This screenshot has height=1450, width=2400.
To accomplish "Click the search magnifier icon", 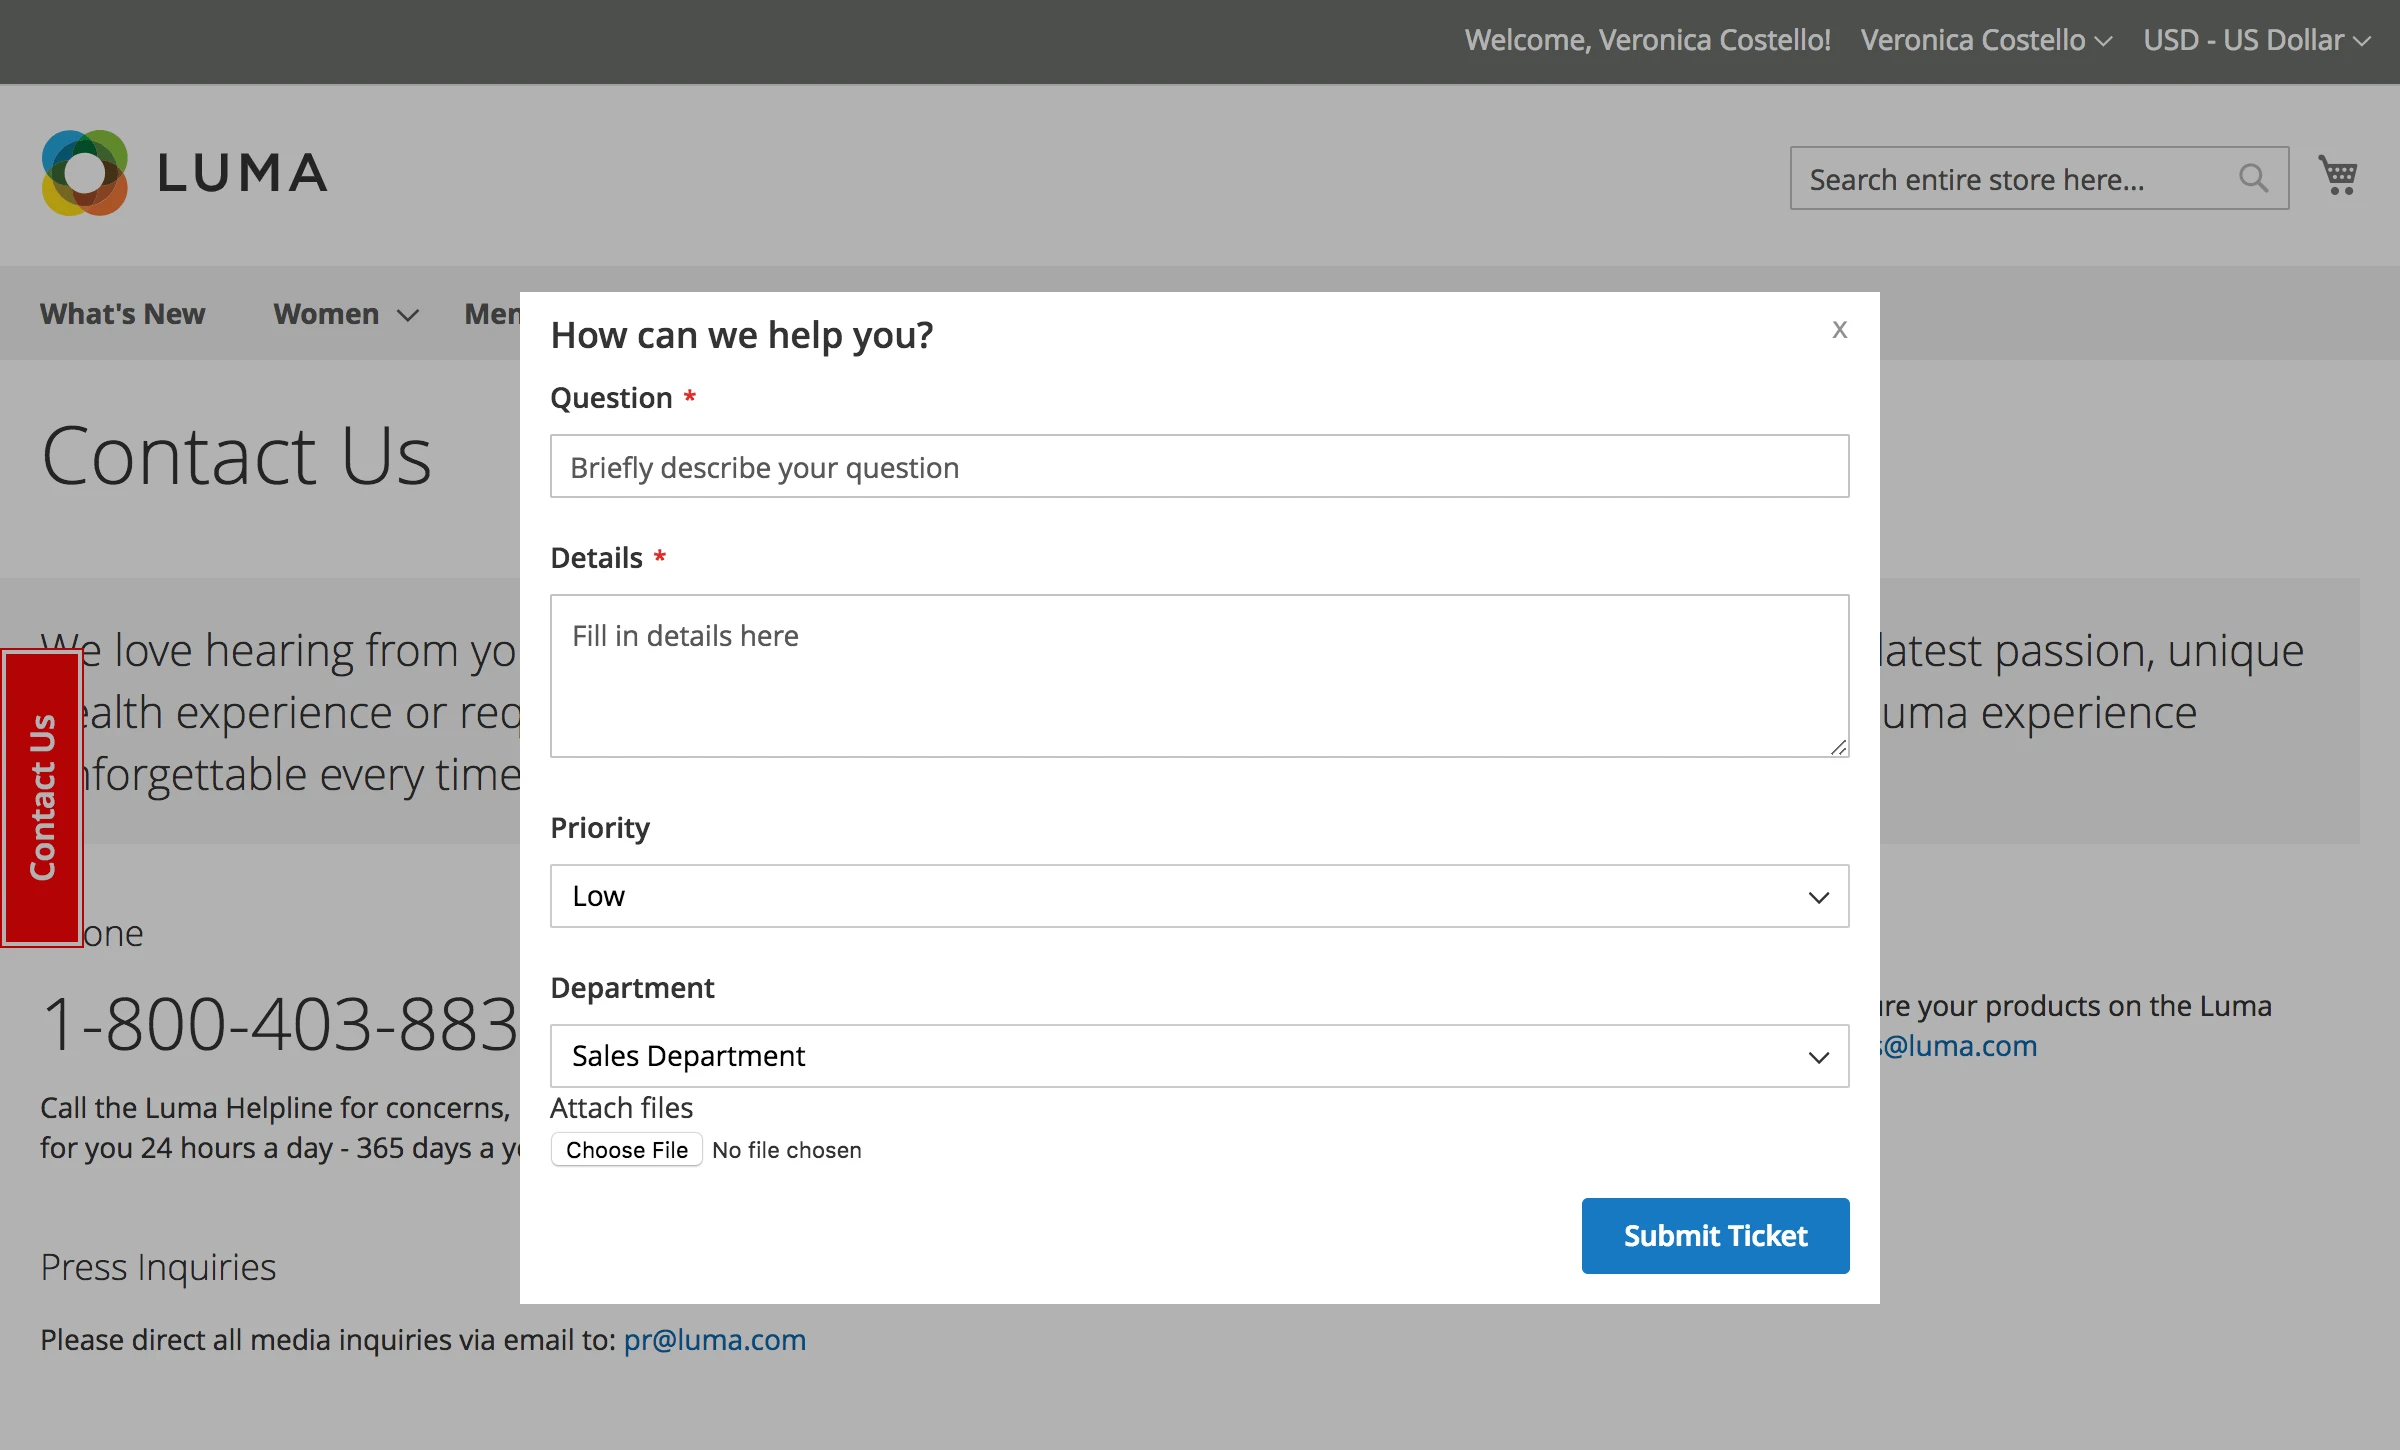I will (2252, 178).
